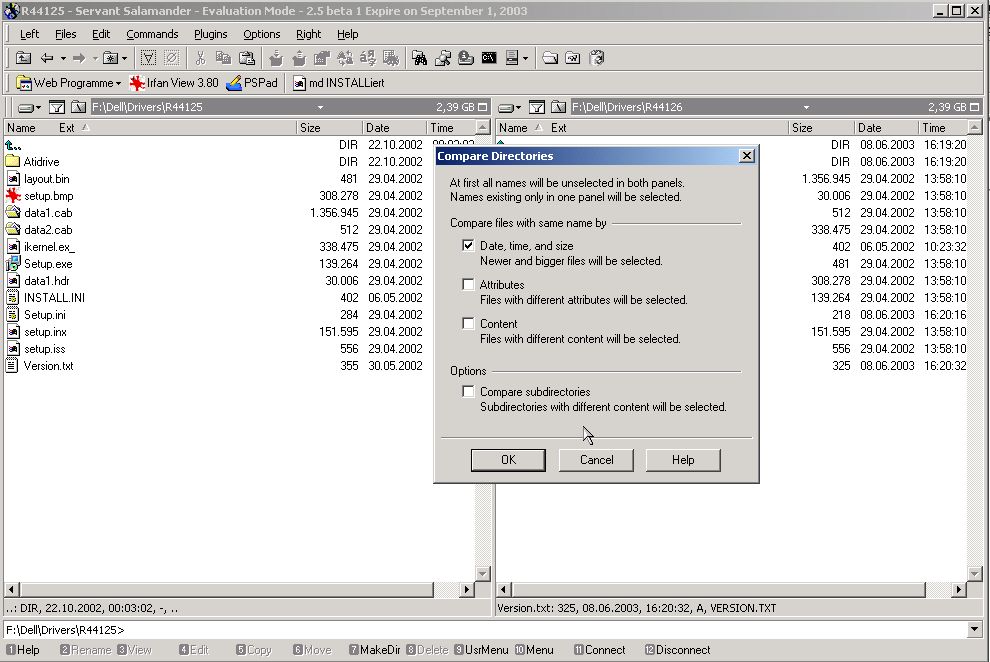The width and height of the screenshot is (990, 662).
Task: Click Help in Compare Directories dialog
Action: [x=683, y=460]
